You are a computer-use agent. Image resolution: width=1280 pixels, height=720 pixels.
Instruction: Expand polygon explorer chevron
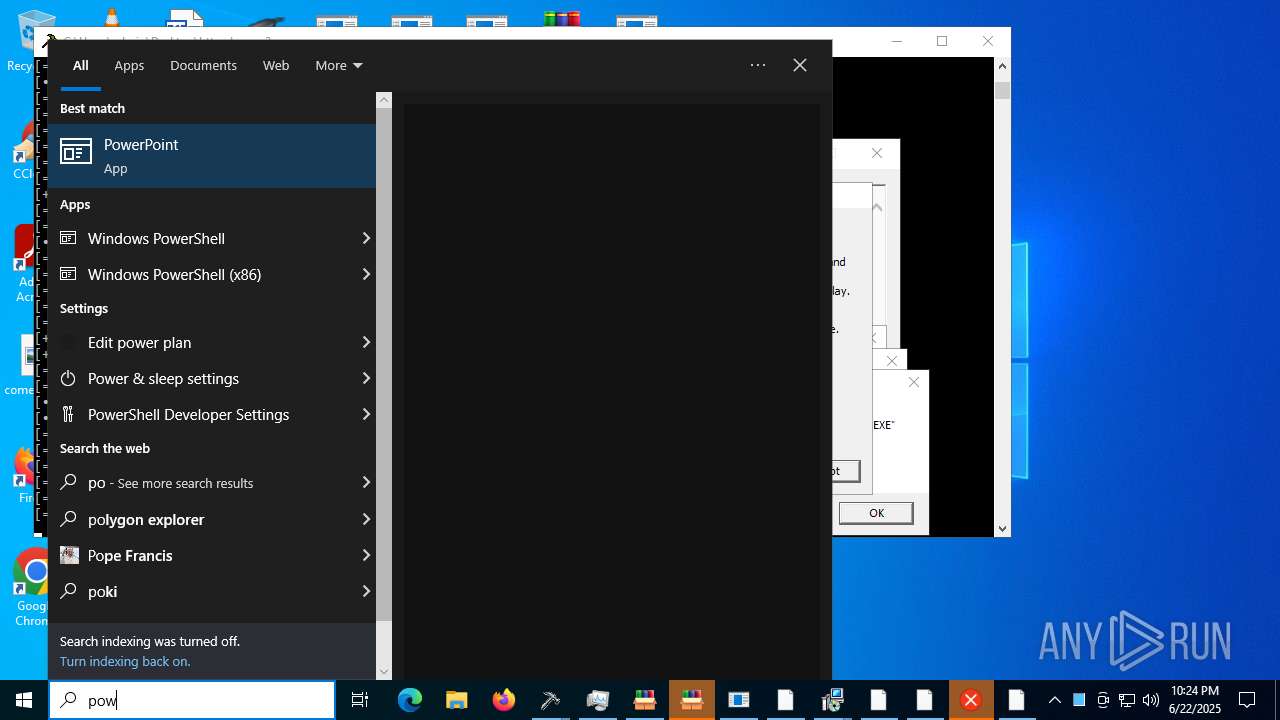[366, 519]
